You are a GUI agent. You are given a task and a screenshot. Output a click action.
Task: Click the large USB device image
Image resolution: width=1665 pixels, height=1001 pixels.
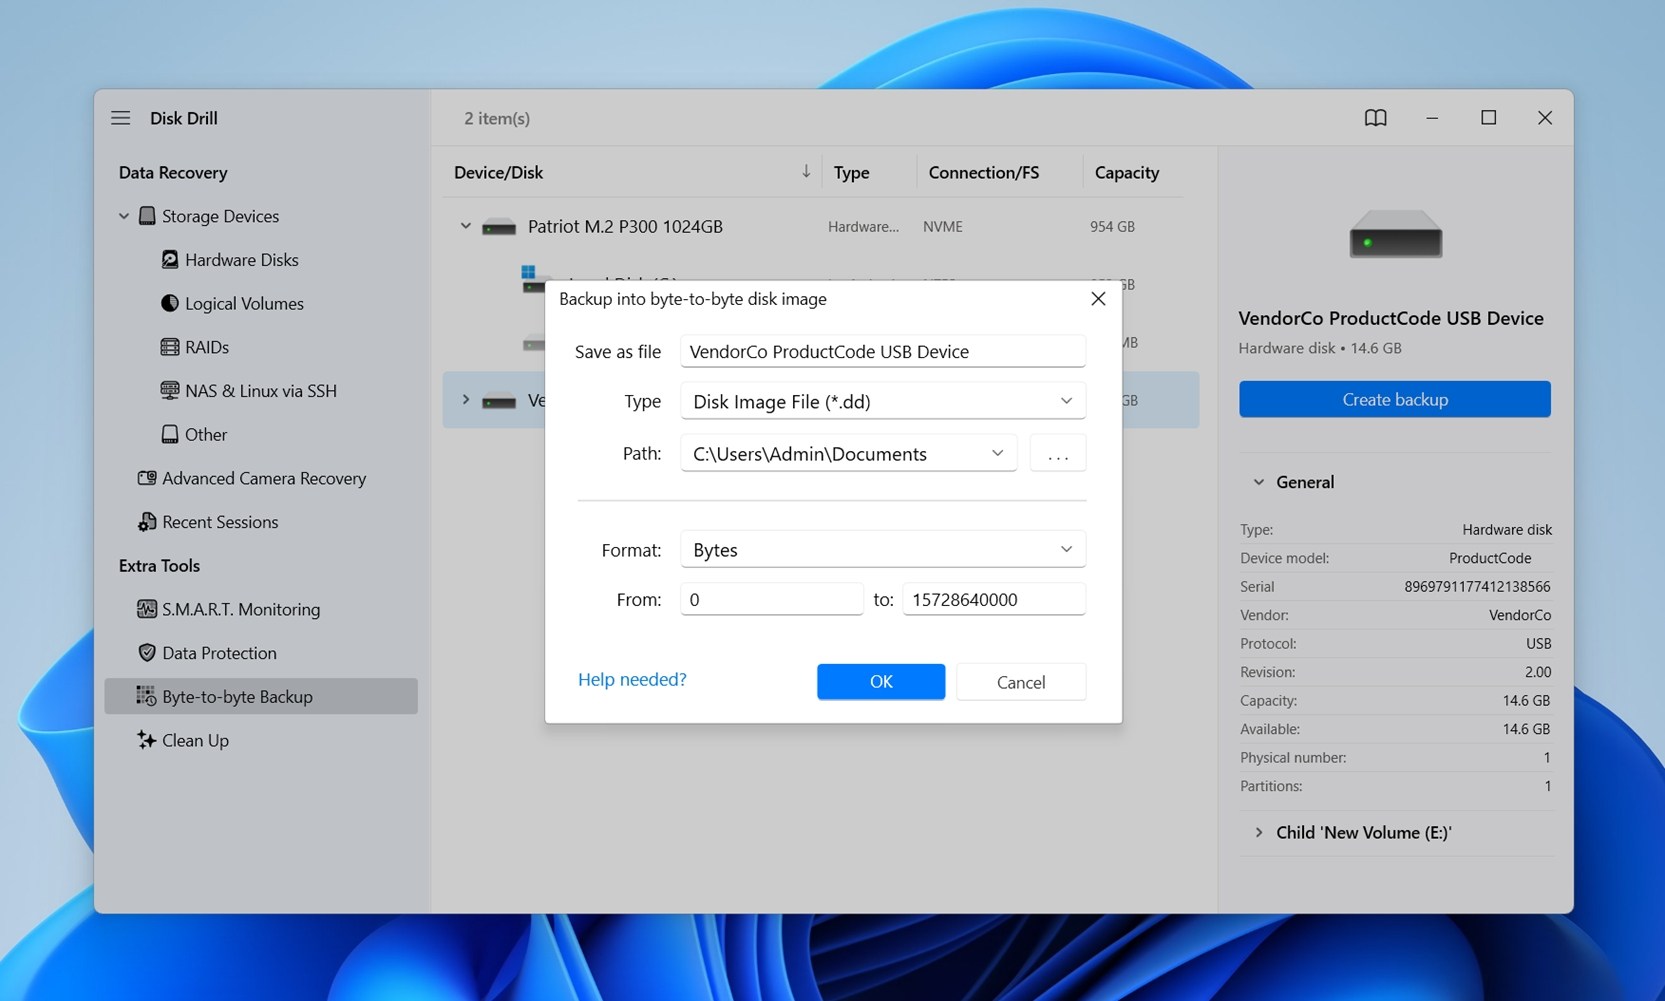coord(1395,235)
